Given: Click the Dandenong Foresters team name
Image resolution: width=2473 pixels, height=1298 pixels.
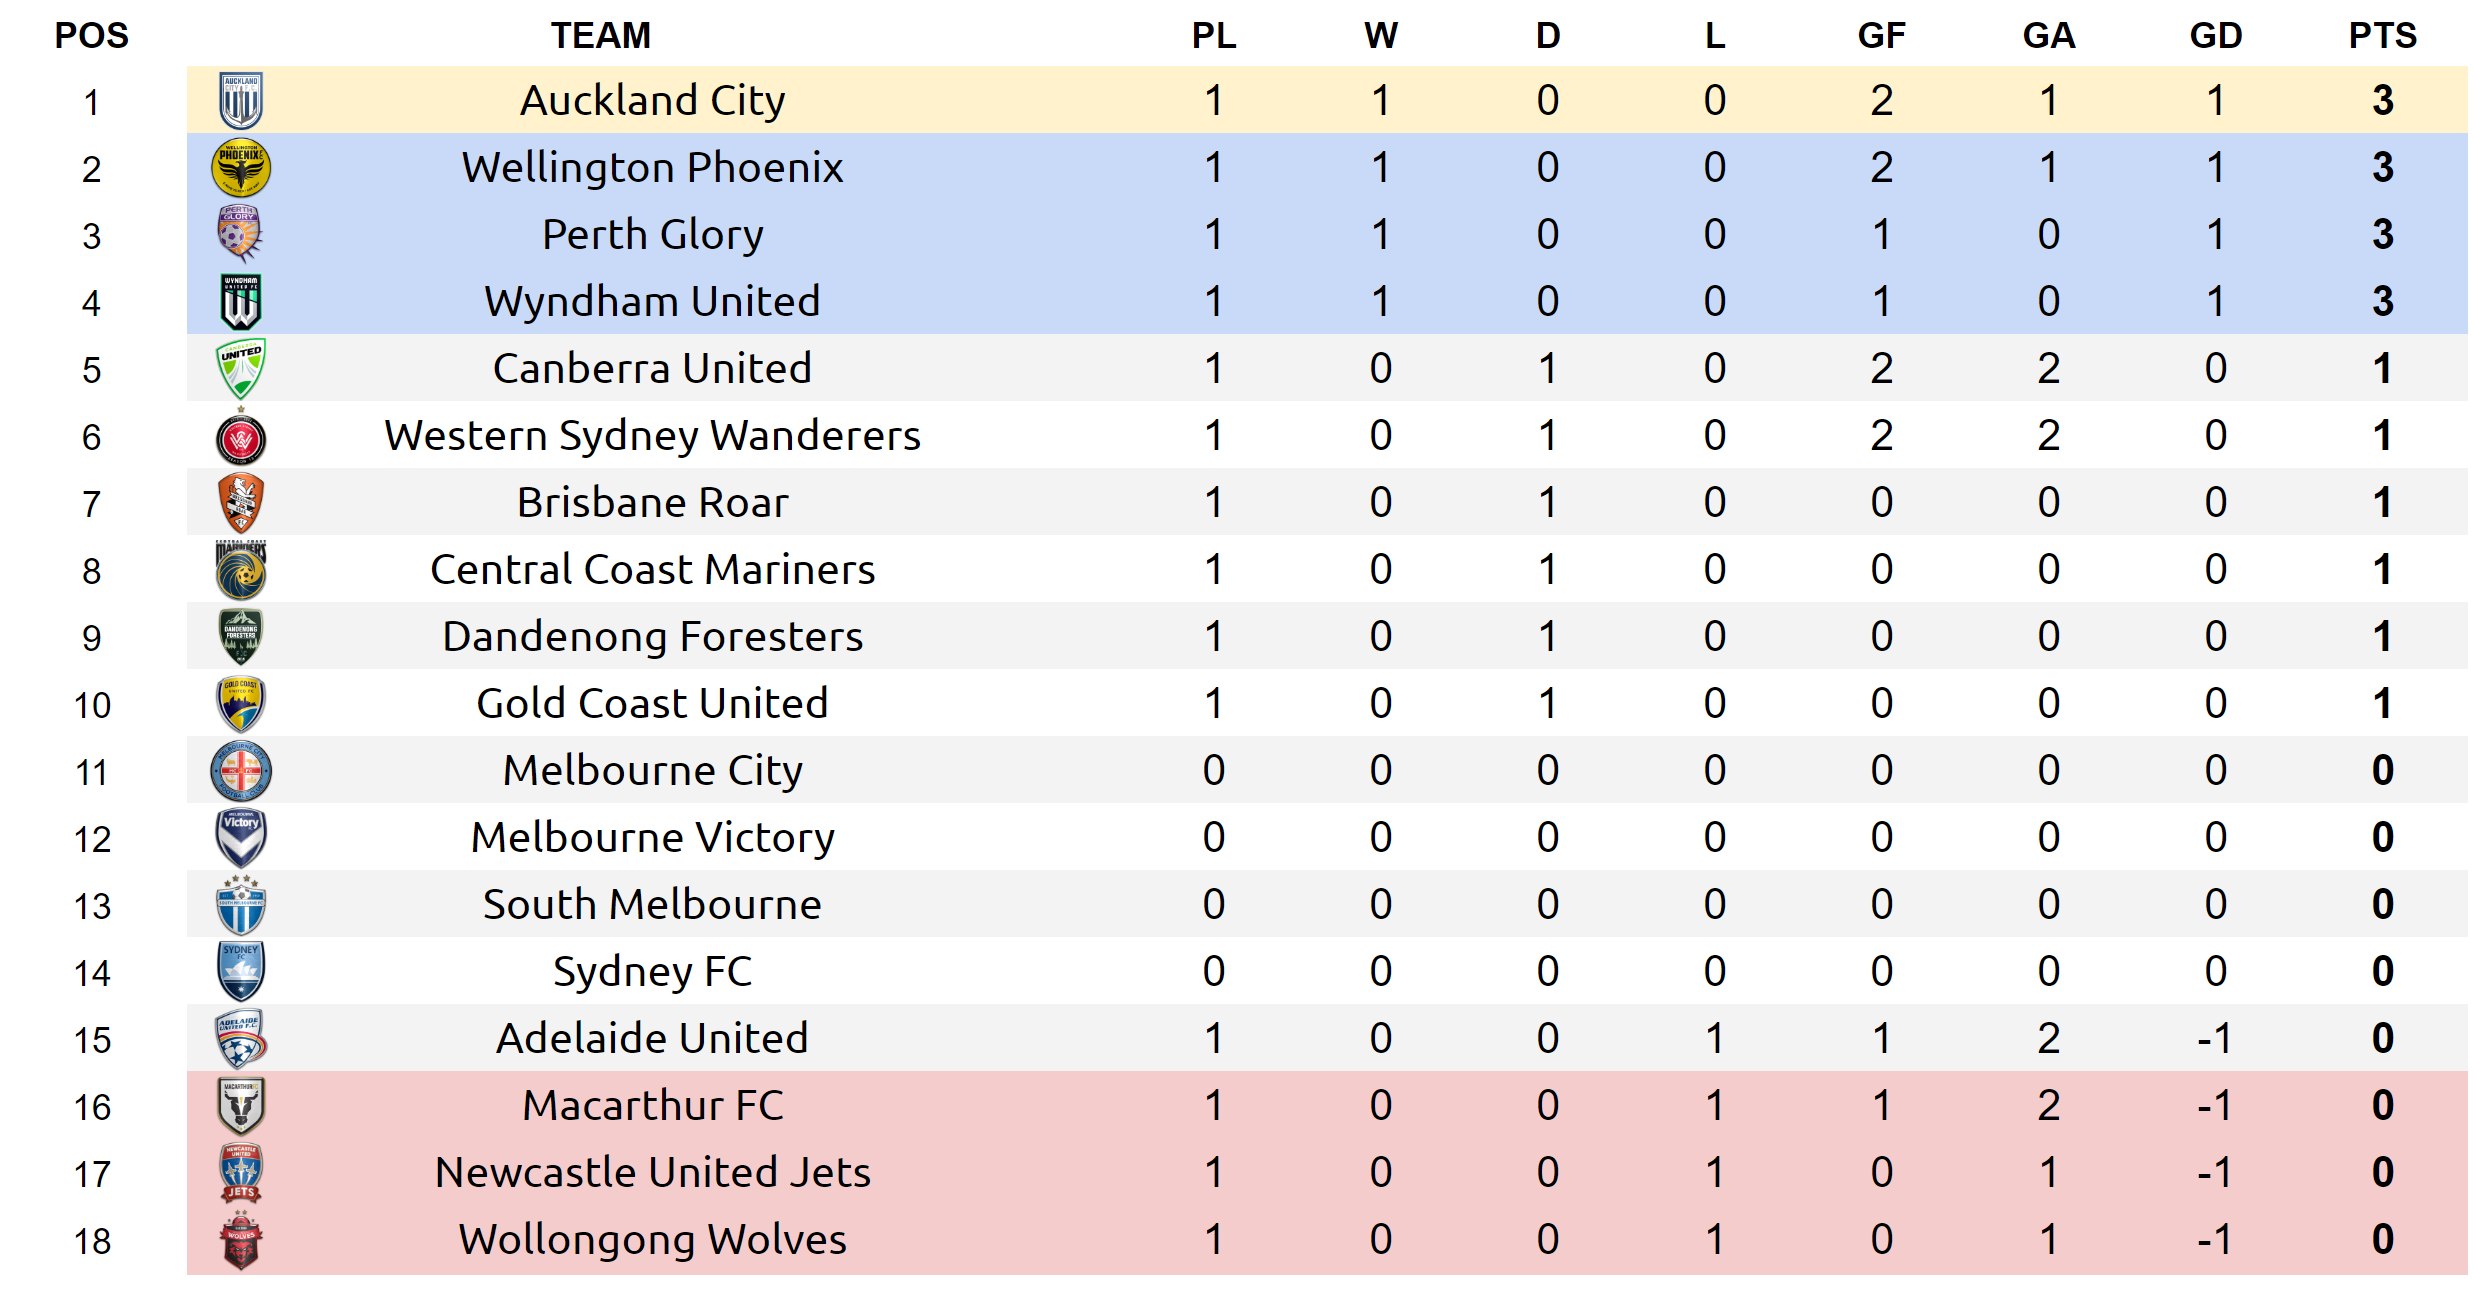Looking at the screenshot, I should pos(652,637).
